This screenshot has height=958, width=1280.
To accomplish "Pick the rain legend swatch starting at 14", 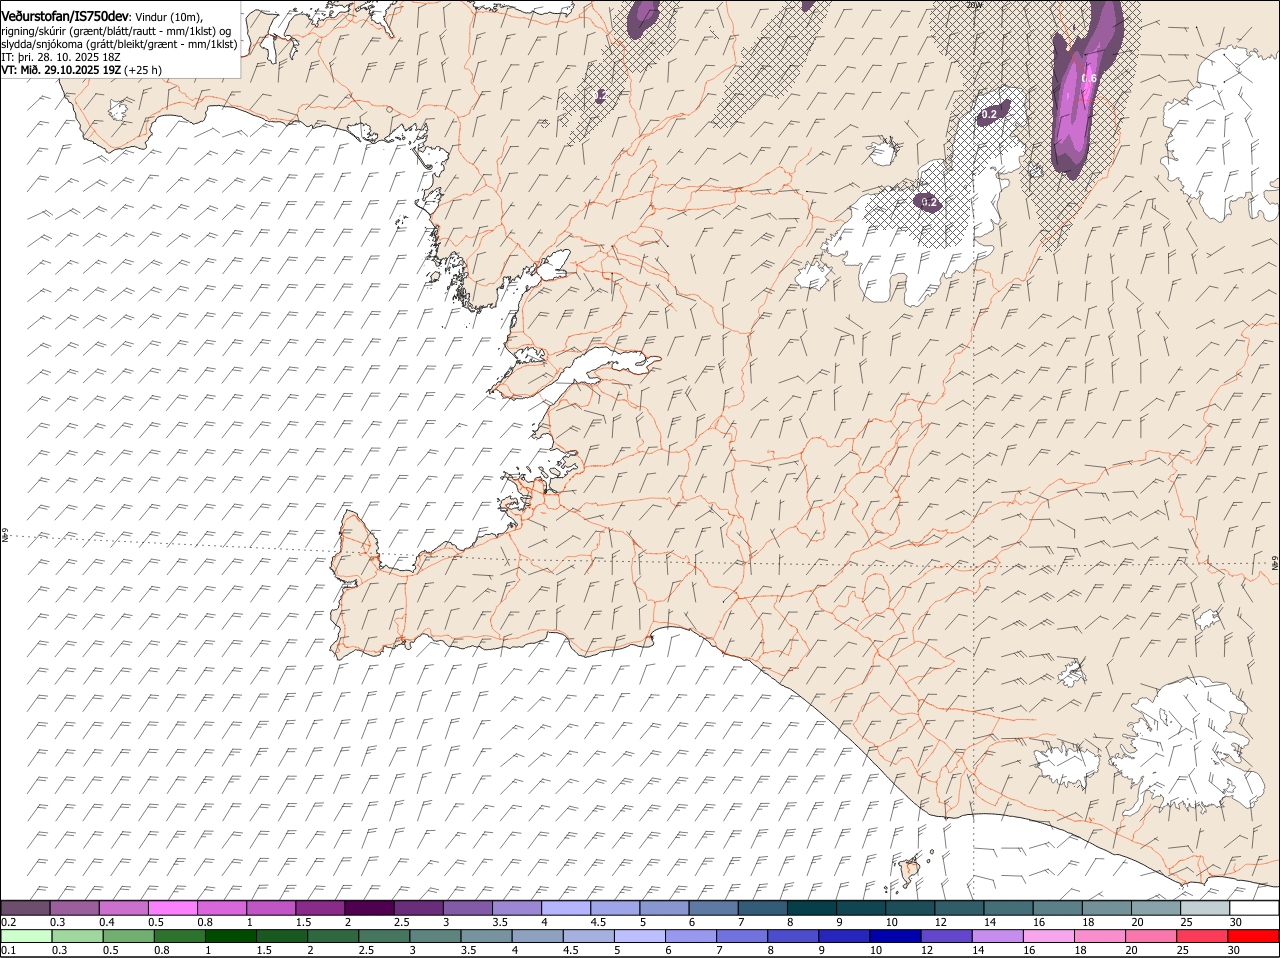I will [x=997, y=937].
